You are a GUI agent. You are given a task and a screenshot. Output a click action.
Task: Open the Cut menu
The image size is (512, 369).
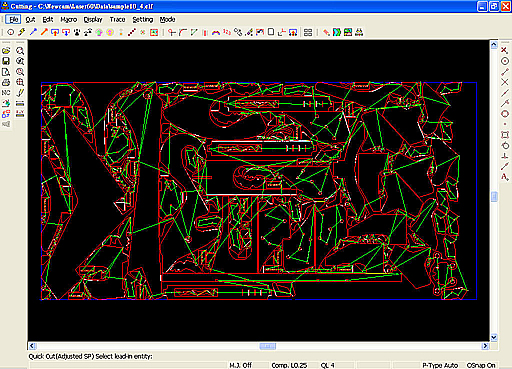click(x=30, y=20)
